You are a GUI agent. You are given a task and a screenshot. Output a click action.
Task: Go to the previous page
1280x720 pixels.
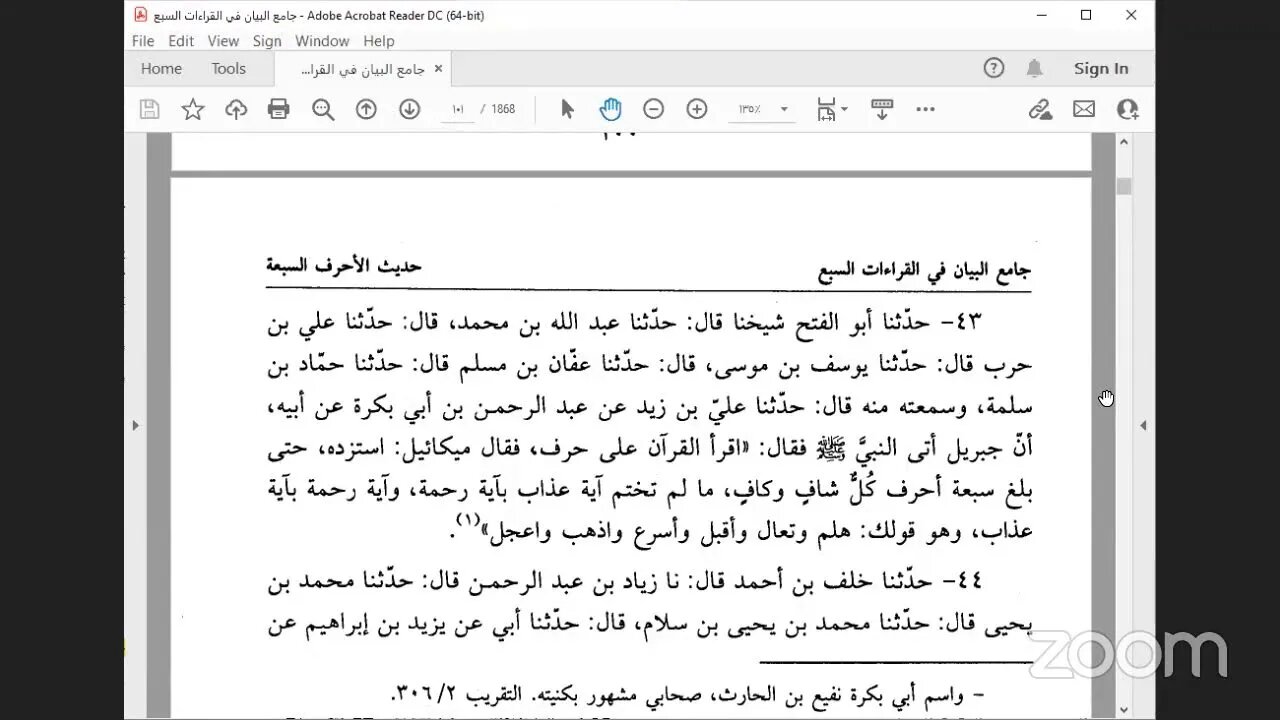coord(366,109)
